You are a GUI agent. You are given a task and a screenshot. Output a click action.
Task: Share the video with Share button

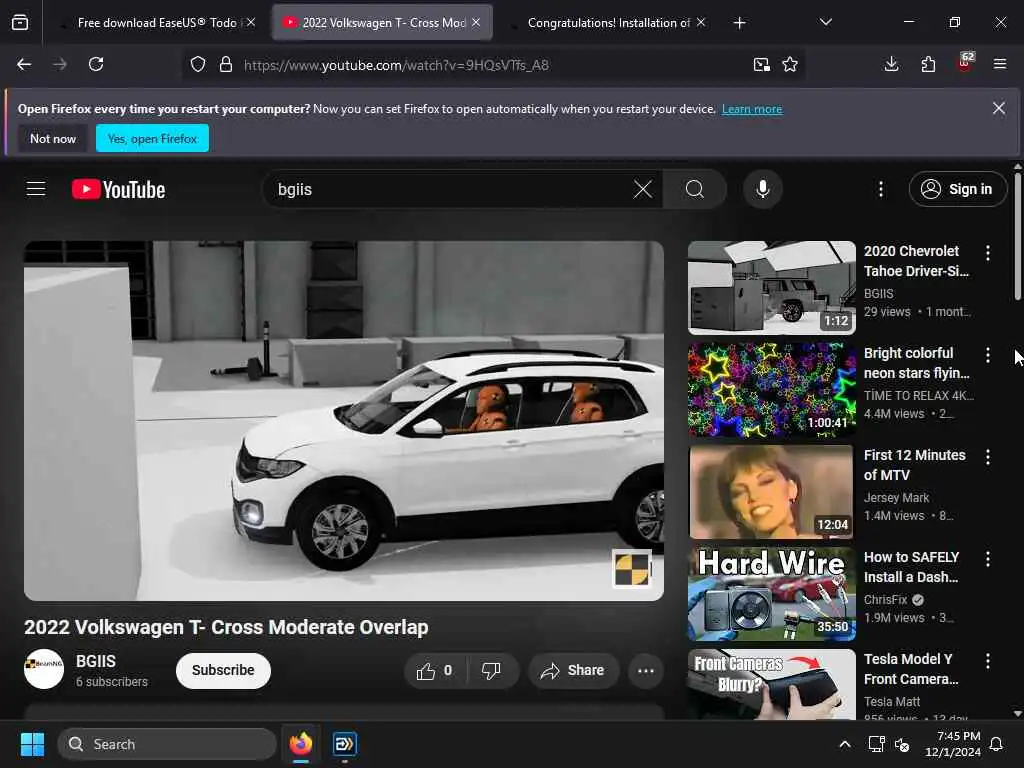point(573,671)
